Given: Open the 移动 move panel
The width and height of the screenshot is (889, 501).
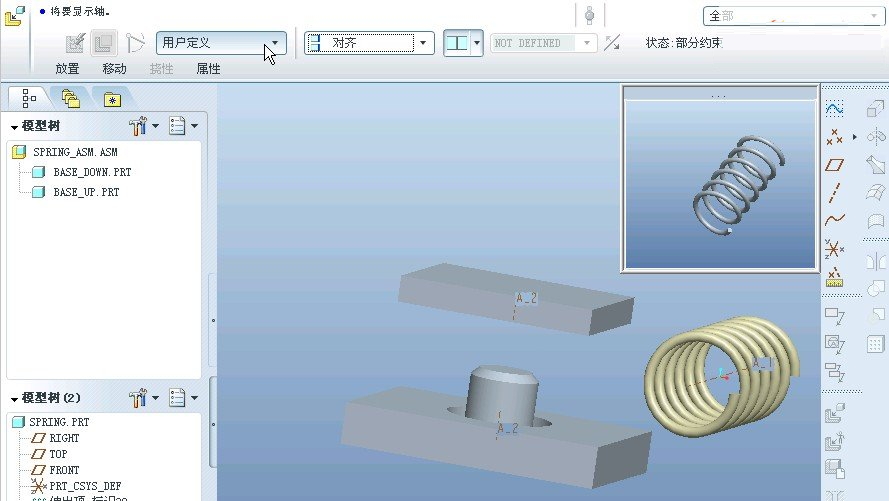Looking at the screenshot, I should [115, 69].
